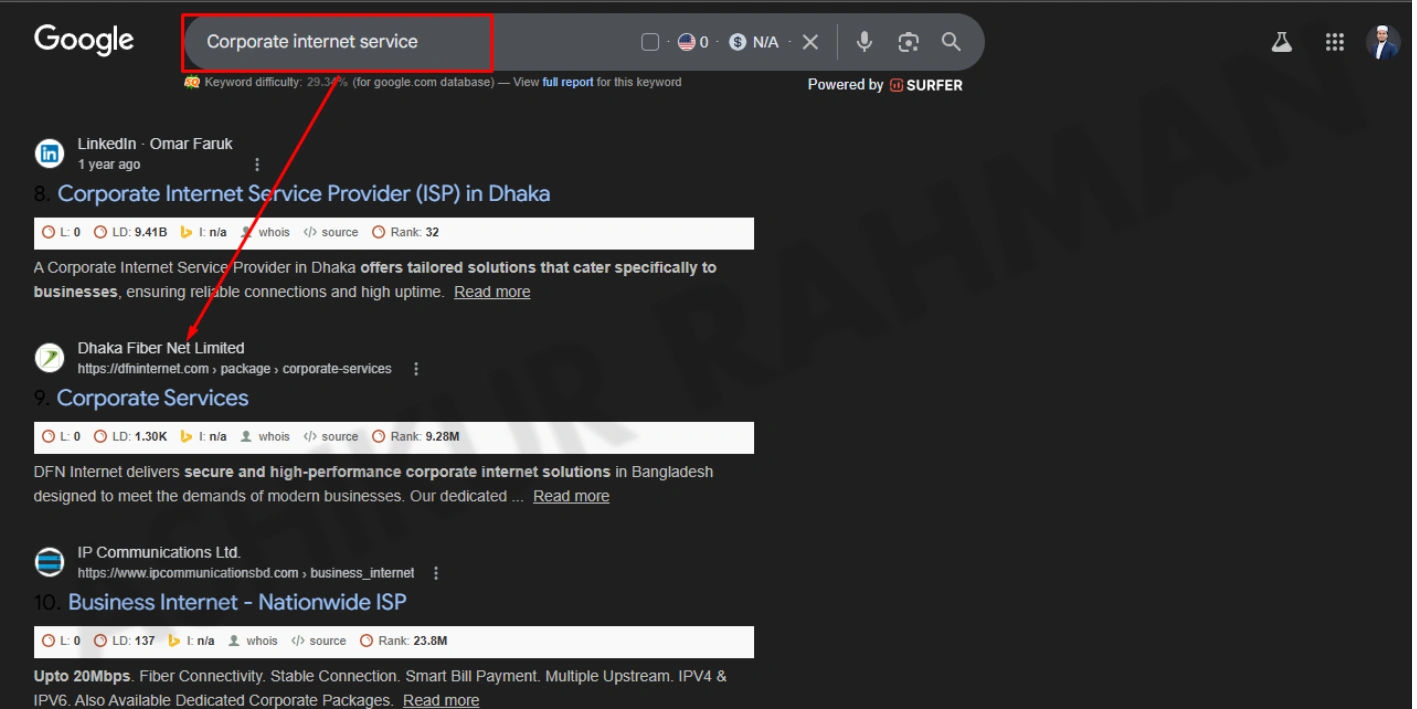The width and height of the screenshot is (1417, 709).
Task: Click the "Rank: 32" metric
Action: click(405, 232)
